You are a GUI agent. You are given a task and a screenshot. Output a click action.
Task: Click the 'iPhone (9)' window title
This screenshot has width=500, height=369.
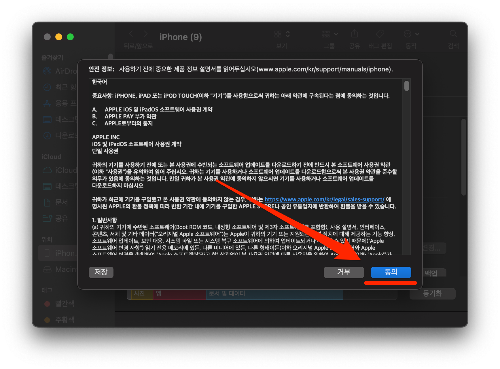coord(181,37)
